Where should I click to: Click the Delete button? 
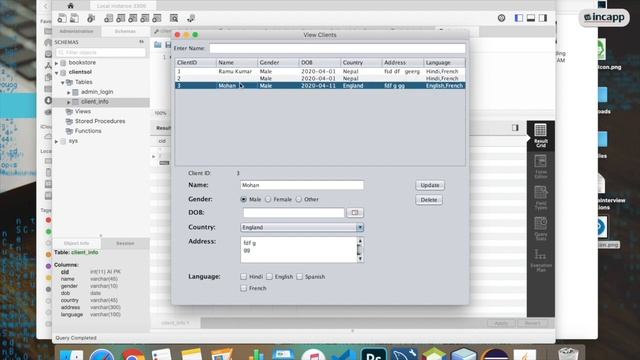pos(429,200)
